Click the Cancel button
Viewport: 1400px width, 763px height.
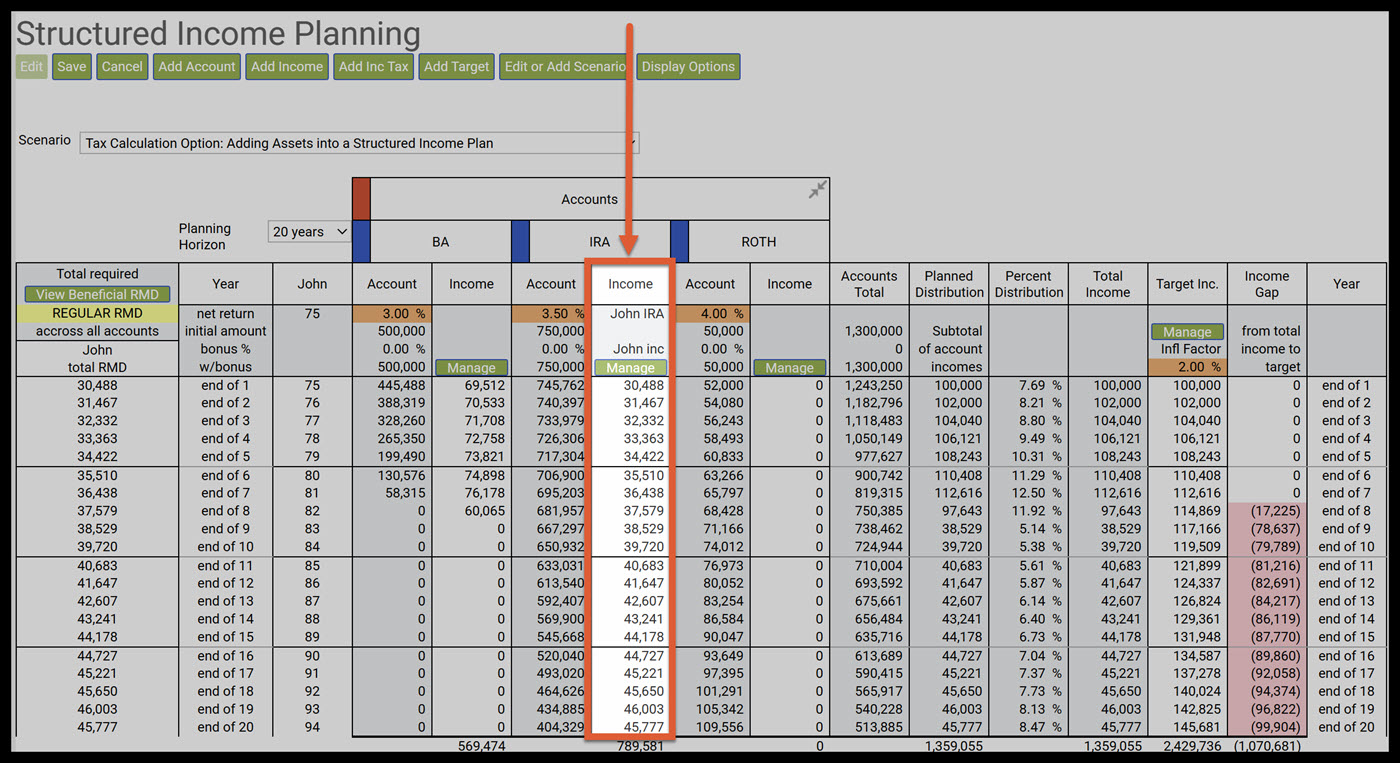point(122,67)
